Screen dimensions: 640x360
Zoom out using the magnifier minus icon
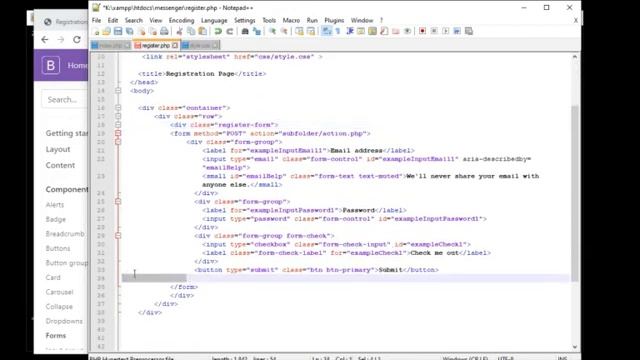click(x=284, y=31)
